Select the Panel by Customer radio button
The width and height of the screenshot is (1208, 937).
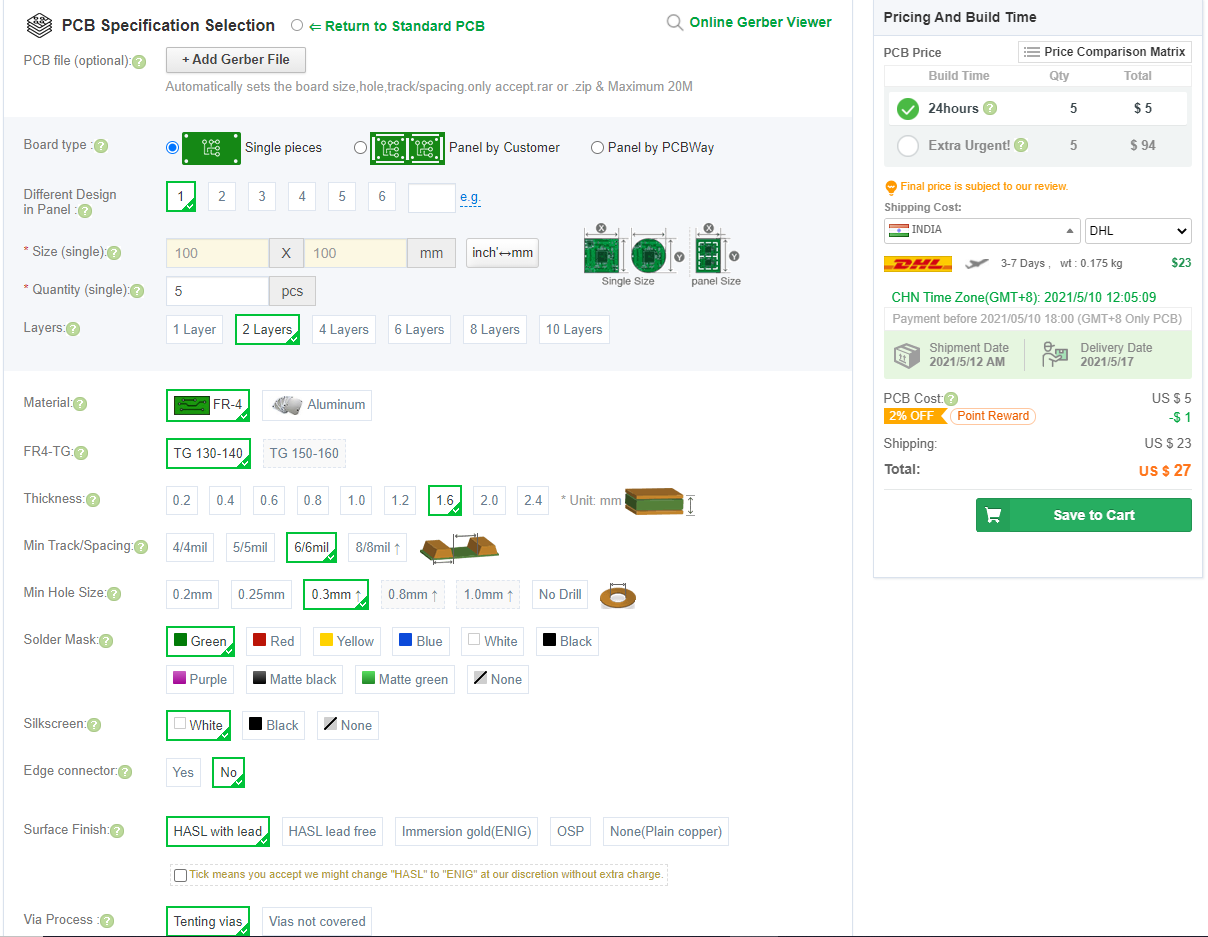(x=360, y=148)
